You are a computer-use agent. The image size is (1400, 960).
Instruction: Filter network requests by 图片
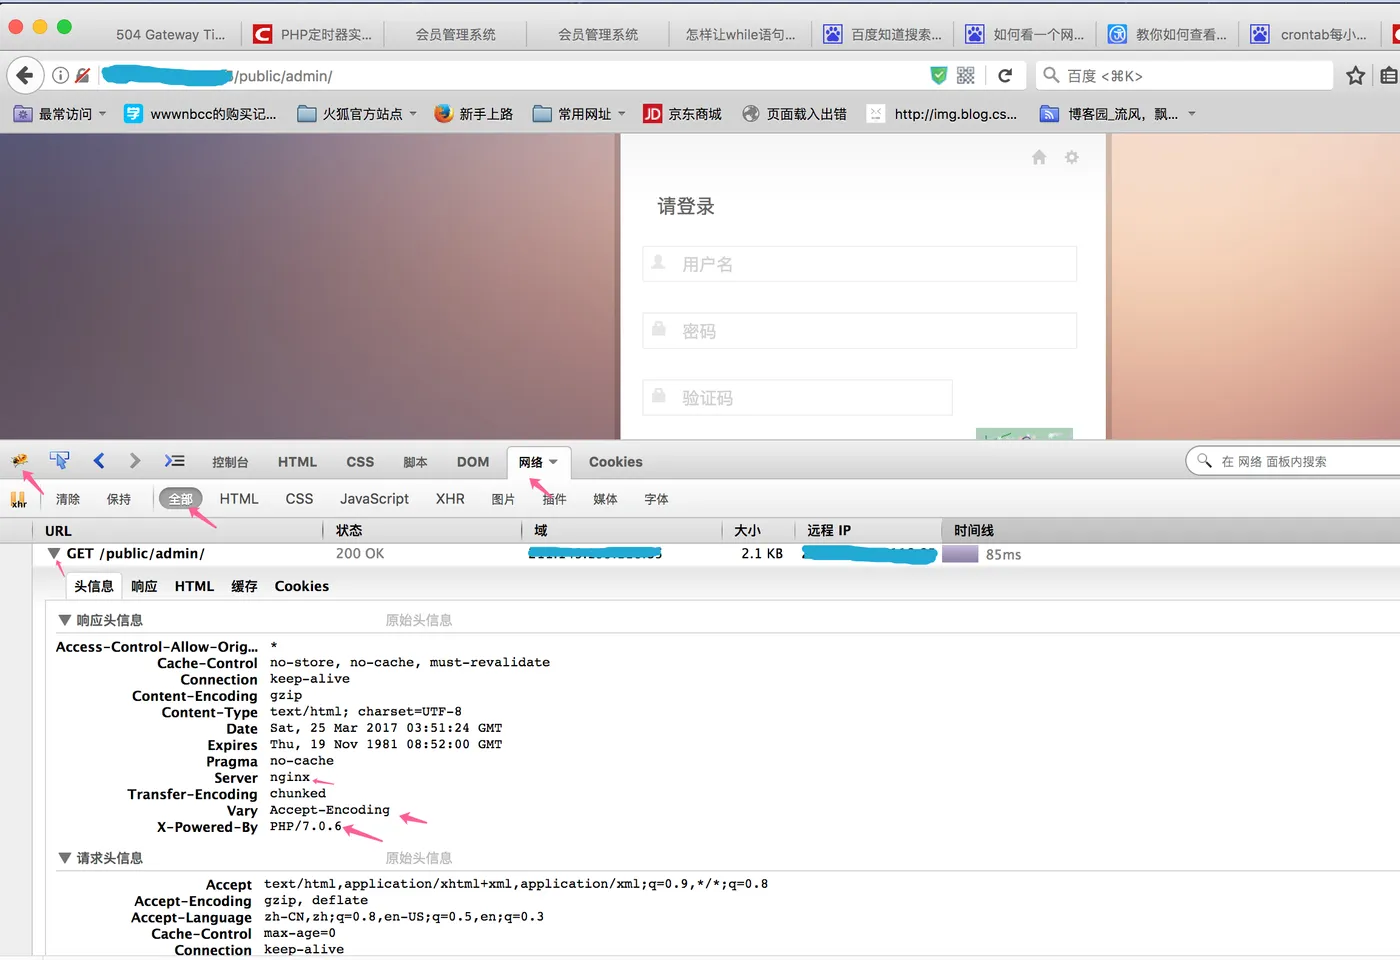503,499
